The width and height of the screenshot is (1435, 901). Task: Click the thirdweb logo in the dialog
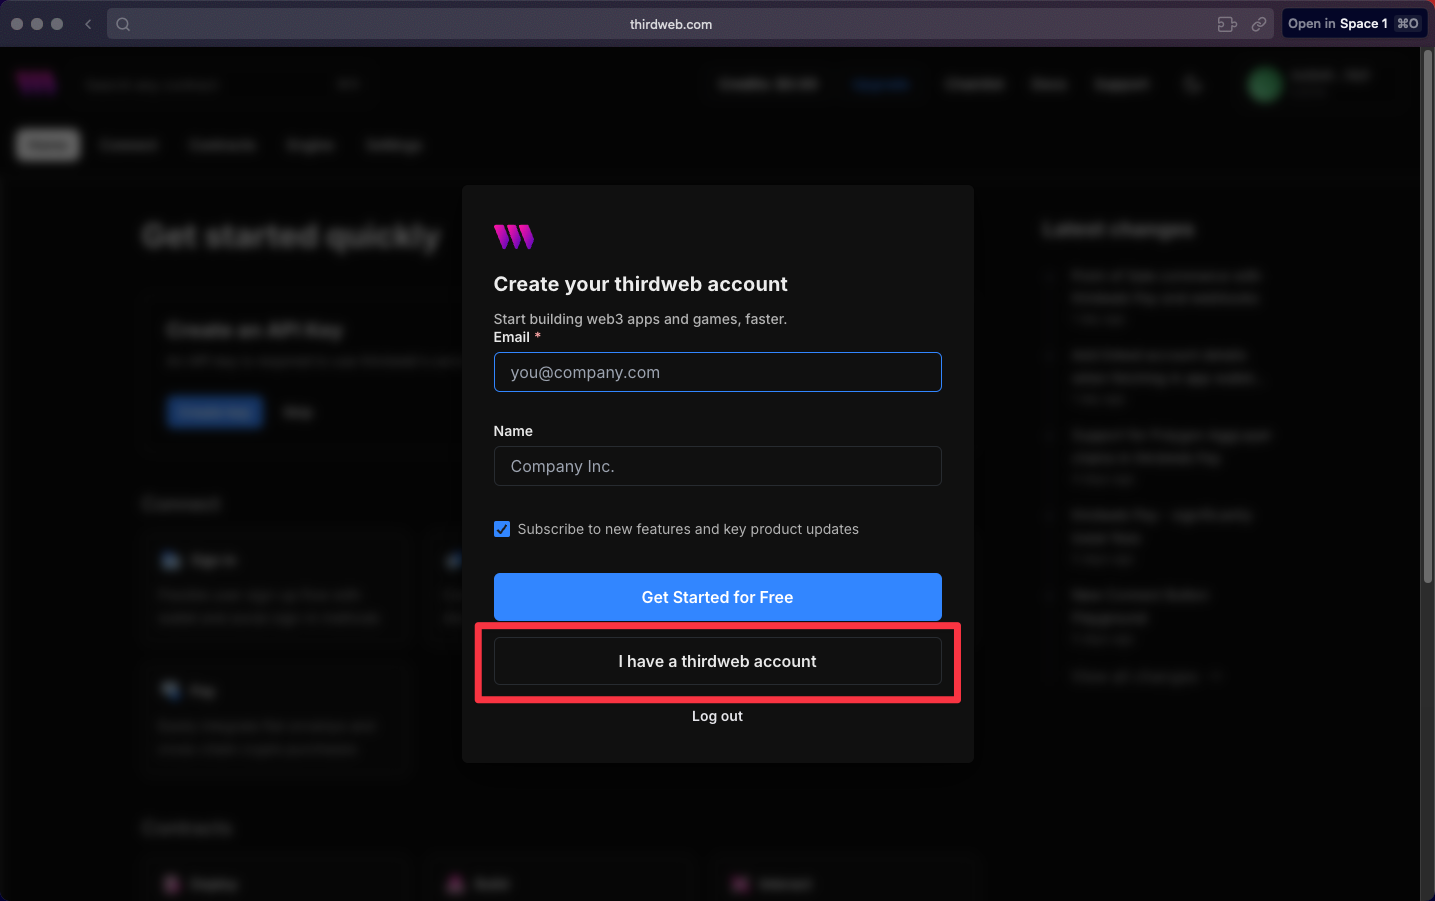514,237
